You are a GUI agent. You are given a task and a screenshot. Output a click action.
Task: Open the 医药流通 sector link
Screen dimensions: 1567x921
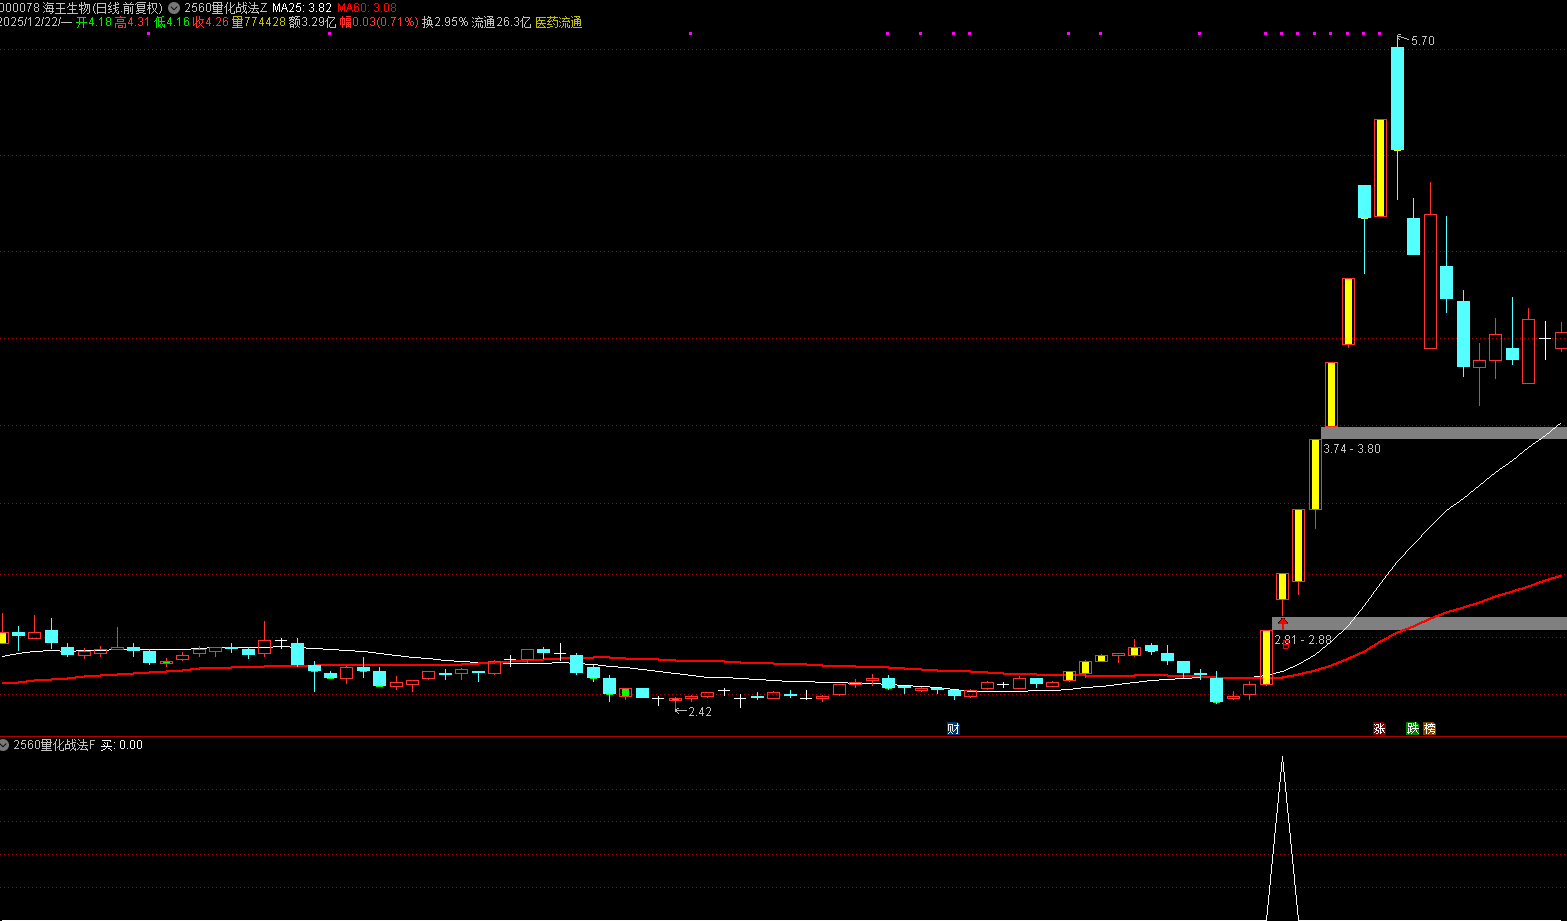(x=558, y=22)
